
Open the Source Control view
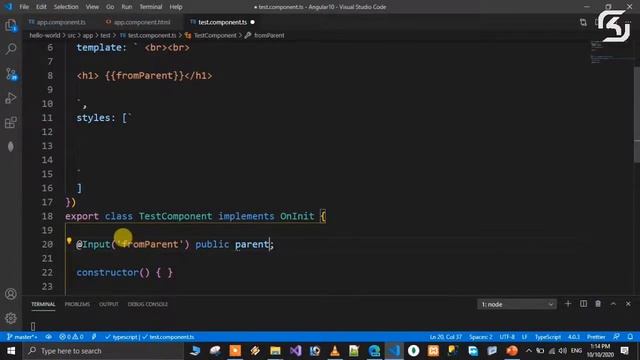(11, 74)
